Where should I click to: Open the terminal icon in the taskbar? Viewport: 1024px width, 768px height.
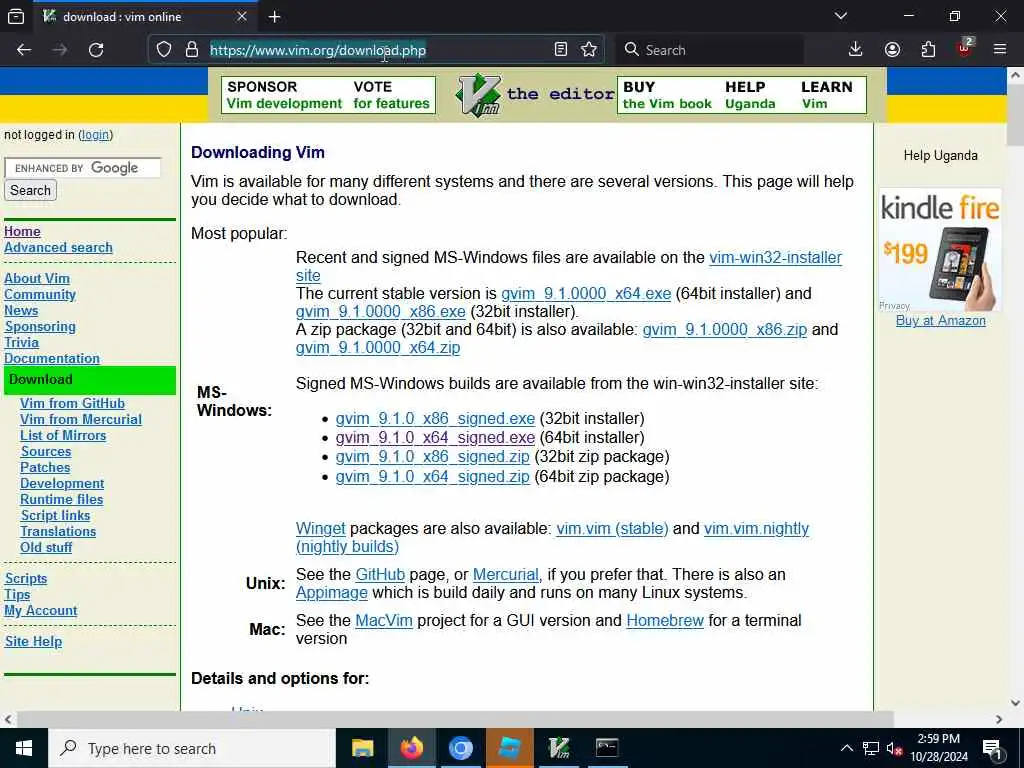(x=607, y=748)
